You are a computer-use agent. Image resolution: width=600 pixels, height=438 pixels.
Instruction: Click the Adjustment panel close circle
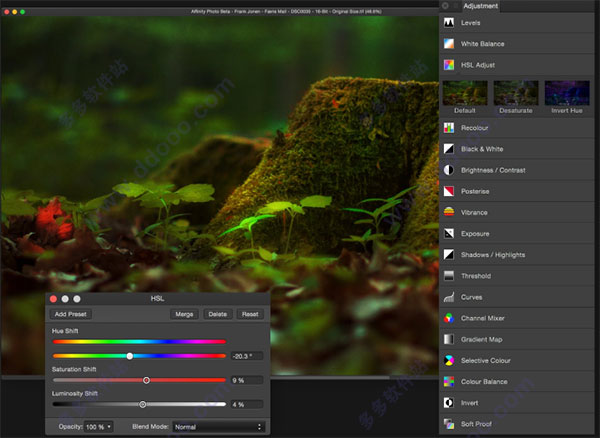pos(445,6)
